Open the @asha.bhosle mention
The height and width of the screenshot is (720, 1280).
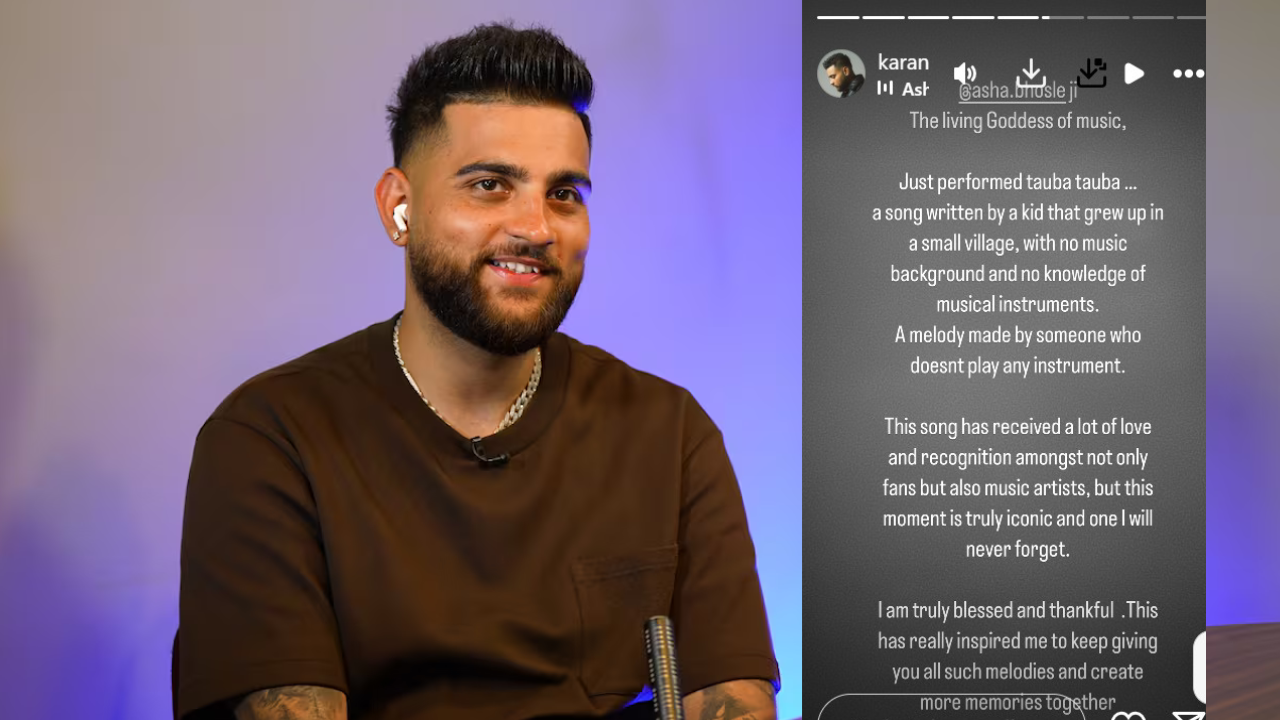tap(1017, 92)
